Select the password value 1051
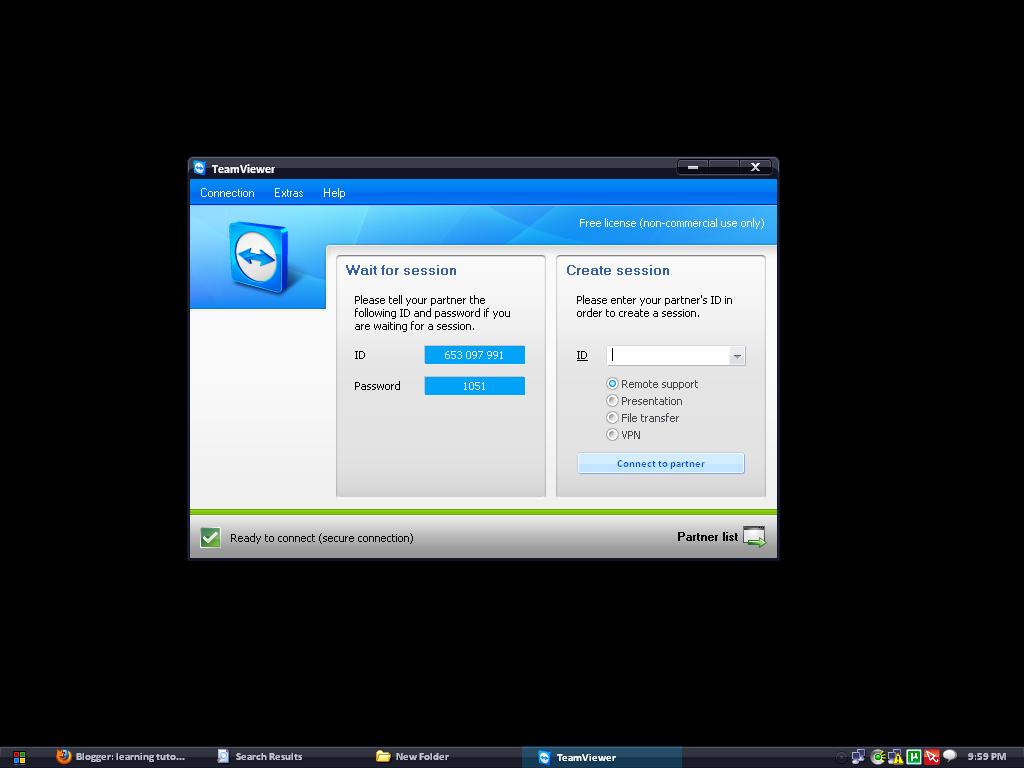This screenshot has height=768, width=1024. [x=474, y=386]
